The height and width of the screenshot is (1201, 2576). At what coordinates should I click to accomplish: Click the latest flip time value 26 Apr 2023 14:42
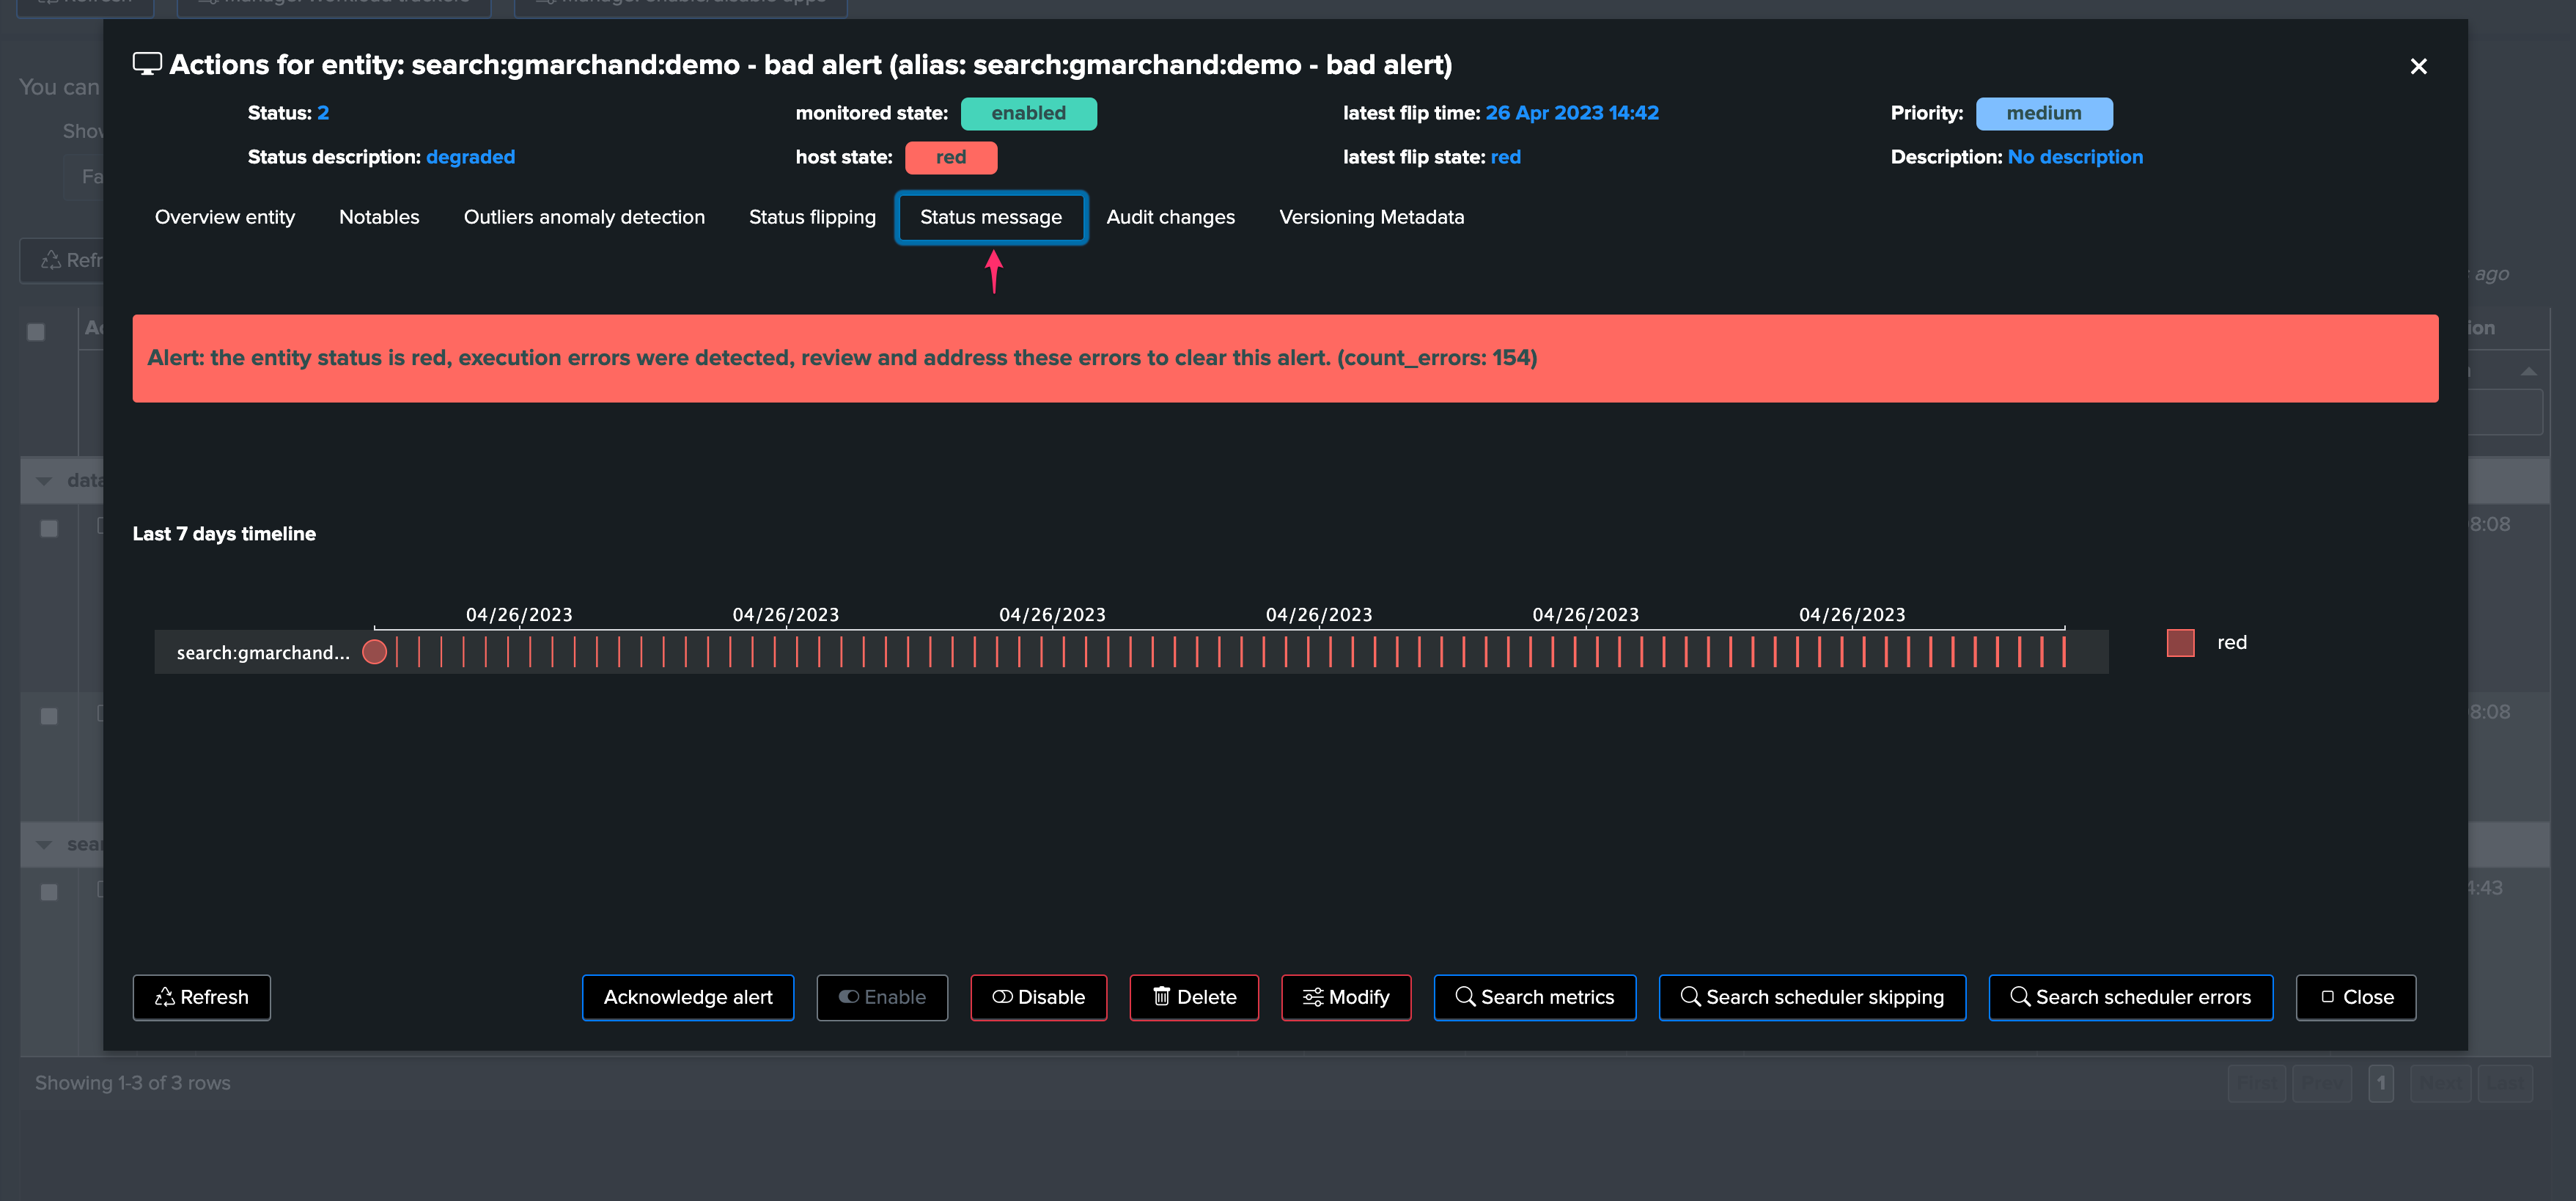[1572, 113]
